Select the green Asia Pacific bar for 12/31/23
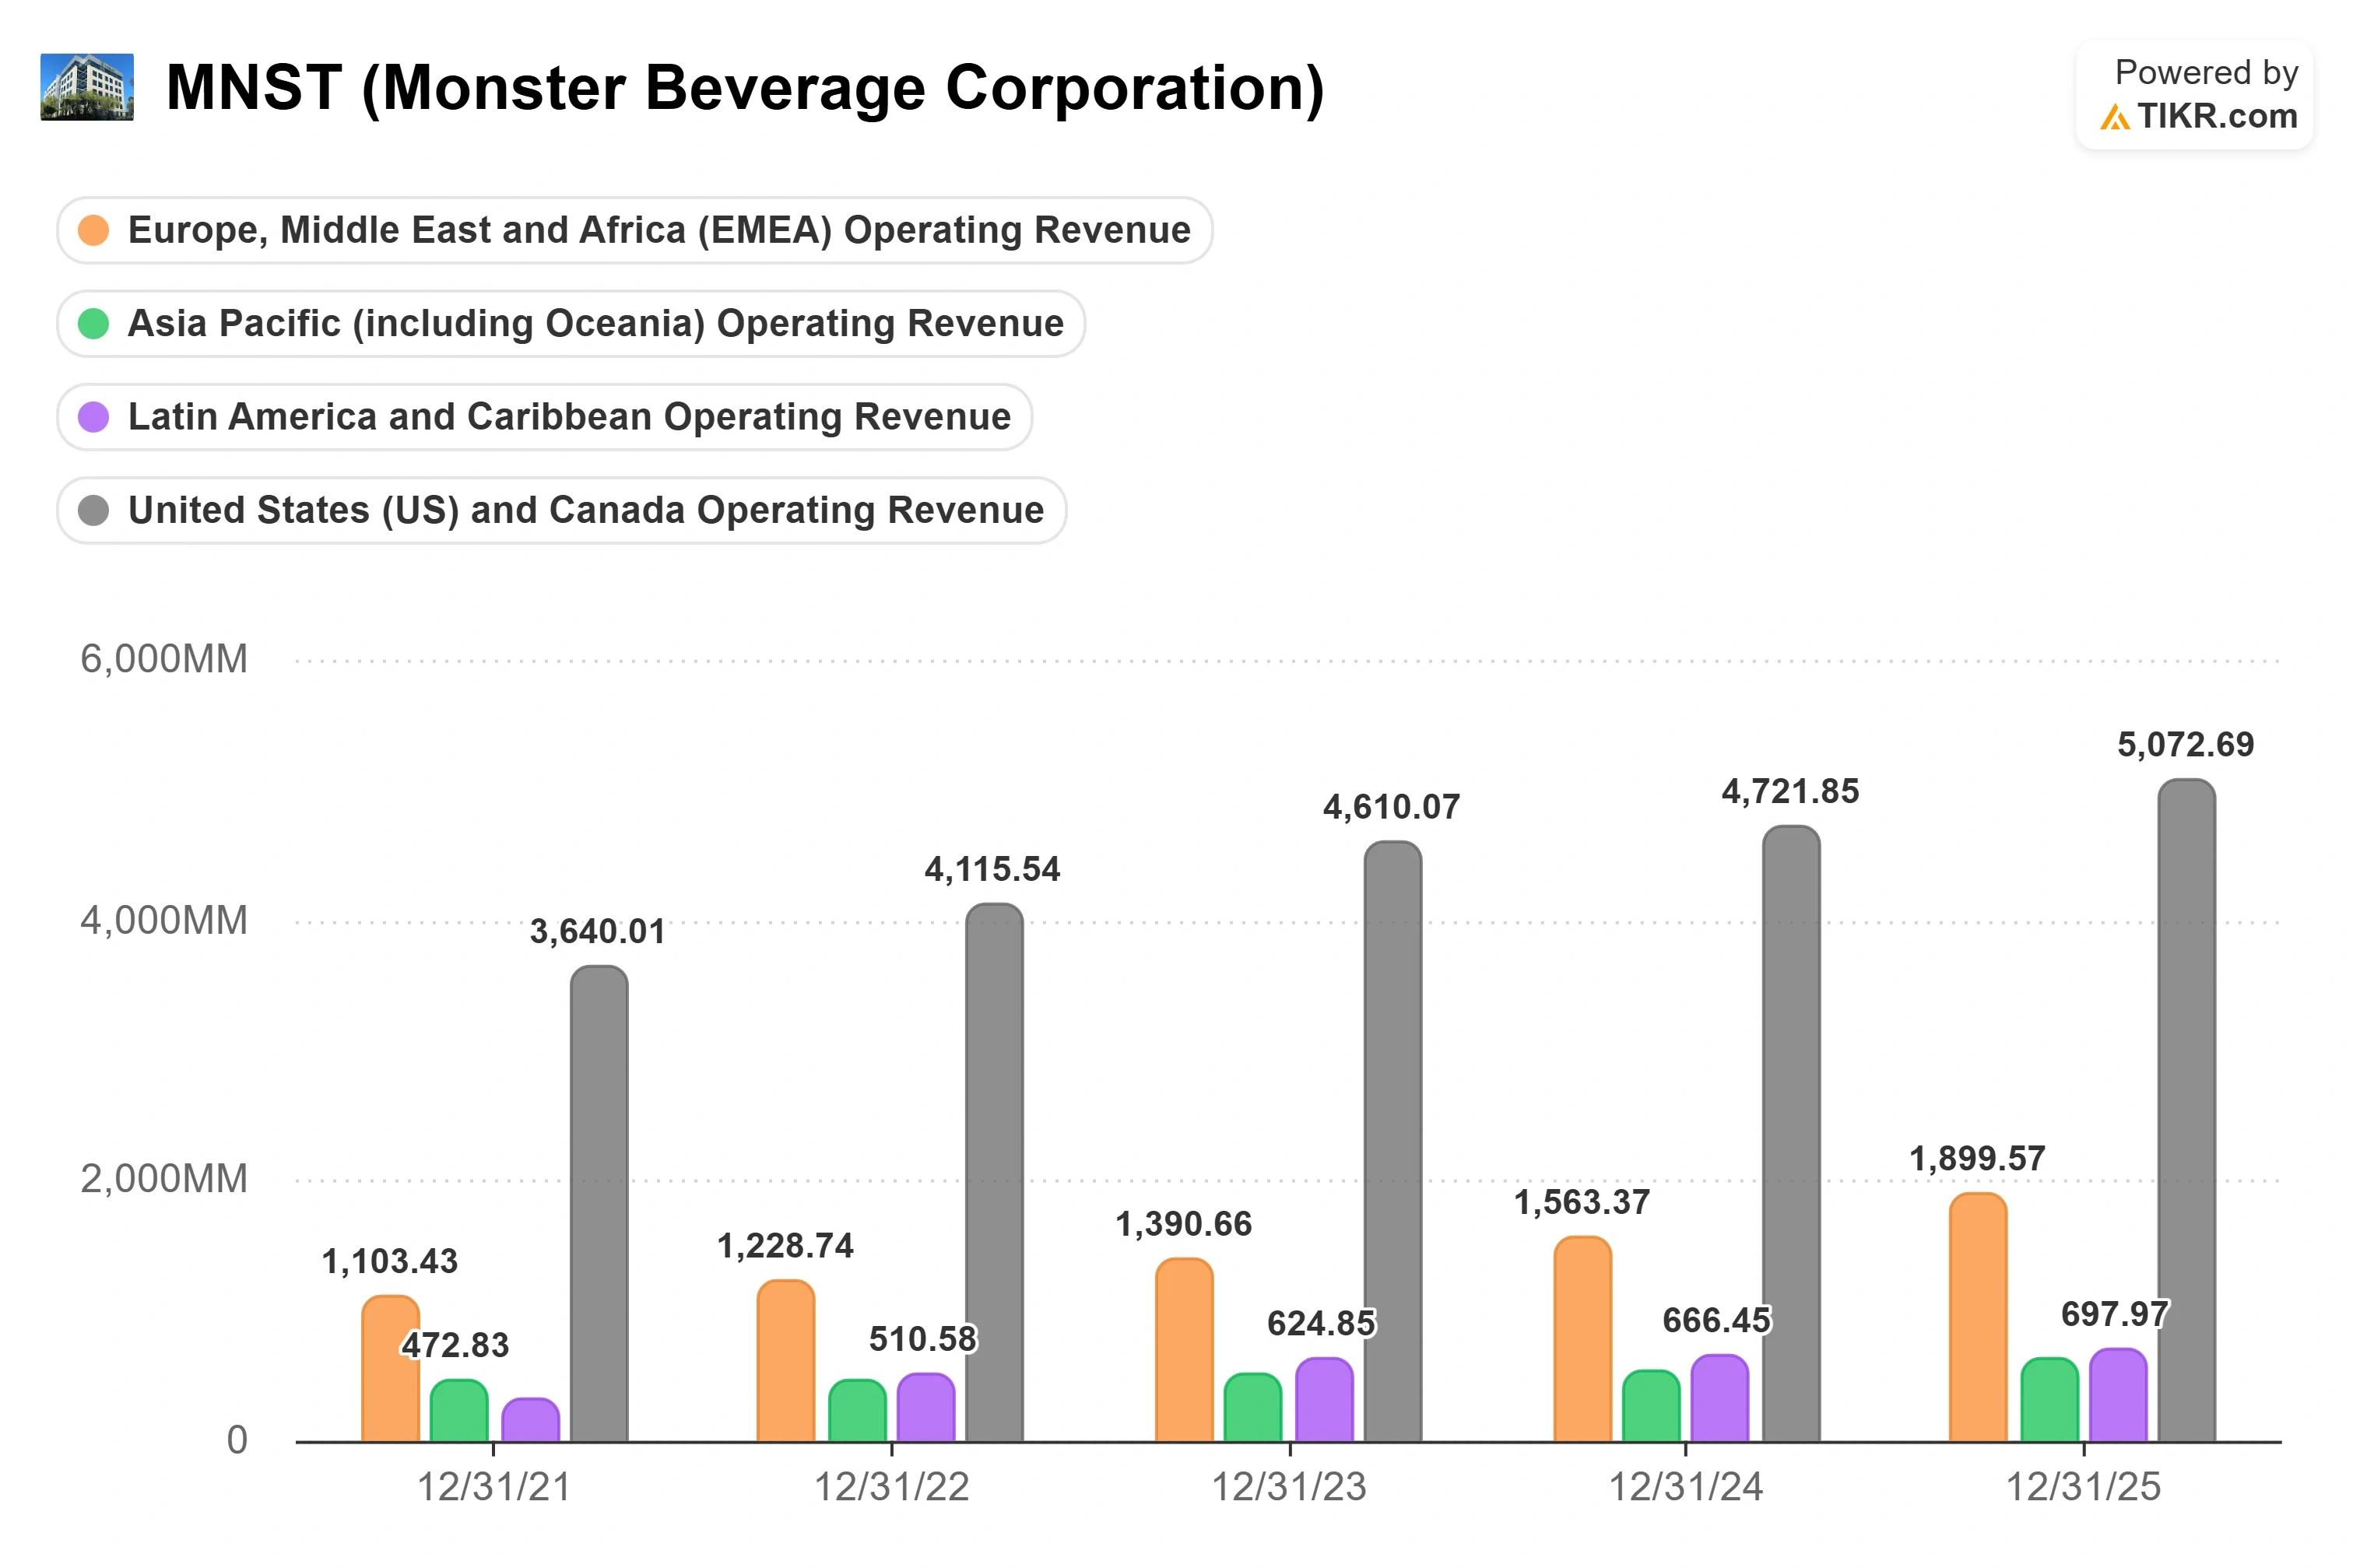This screenshot has width=2353, height=1568. coord(1253,1407)
